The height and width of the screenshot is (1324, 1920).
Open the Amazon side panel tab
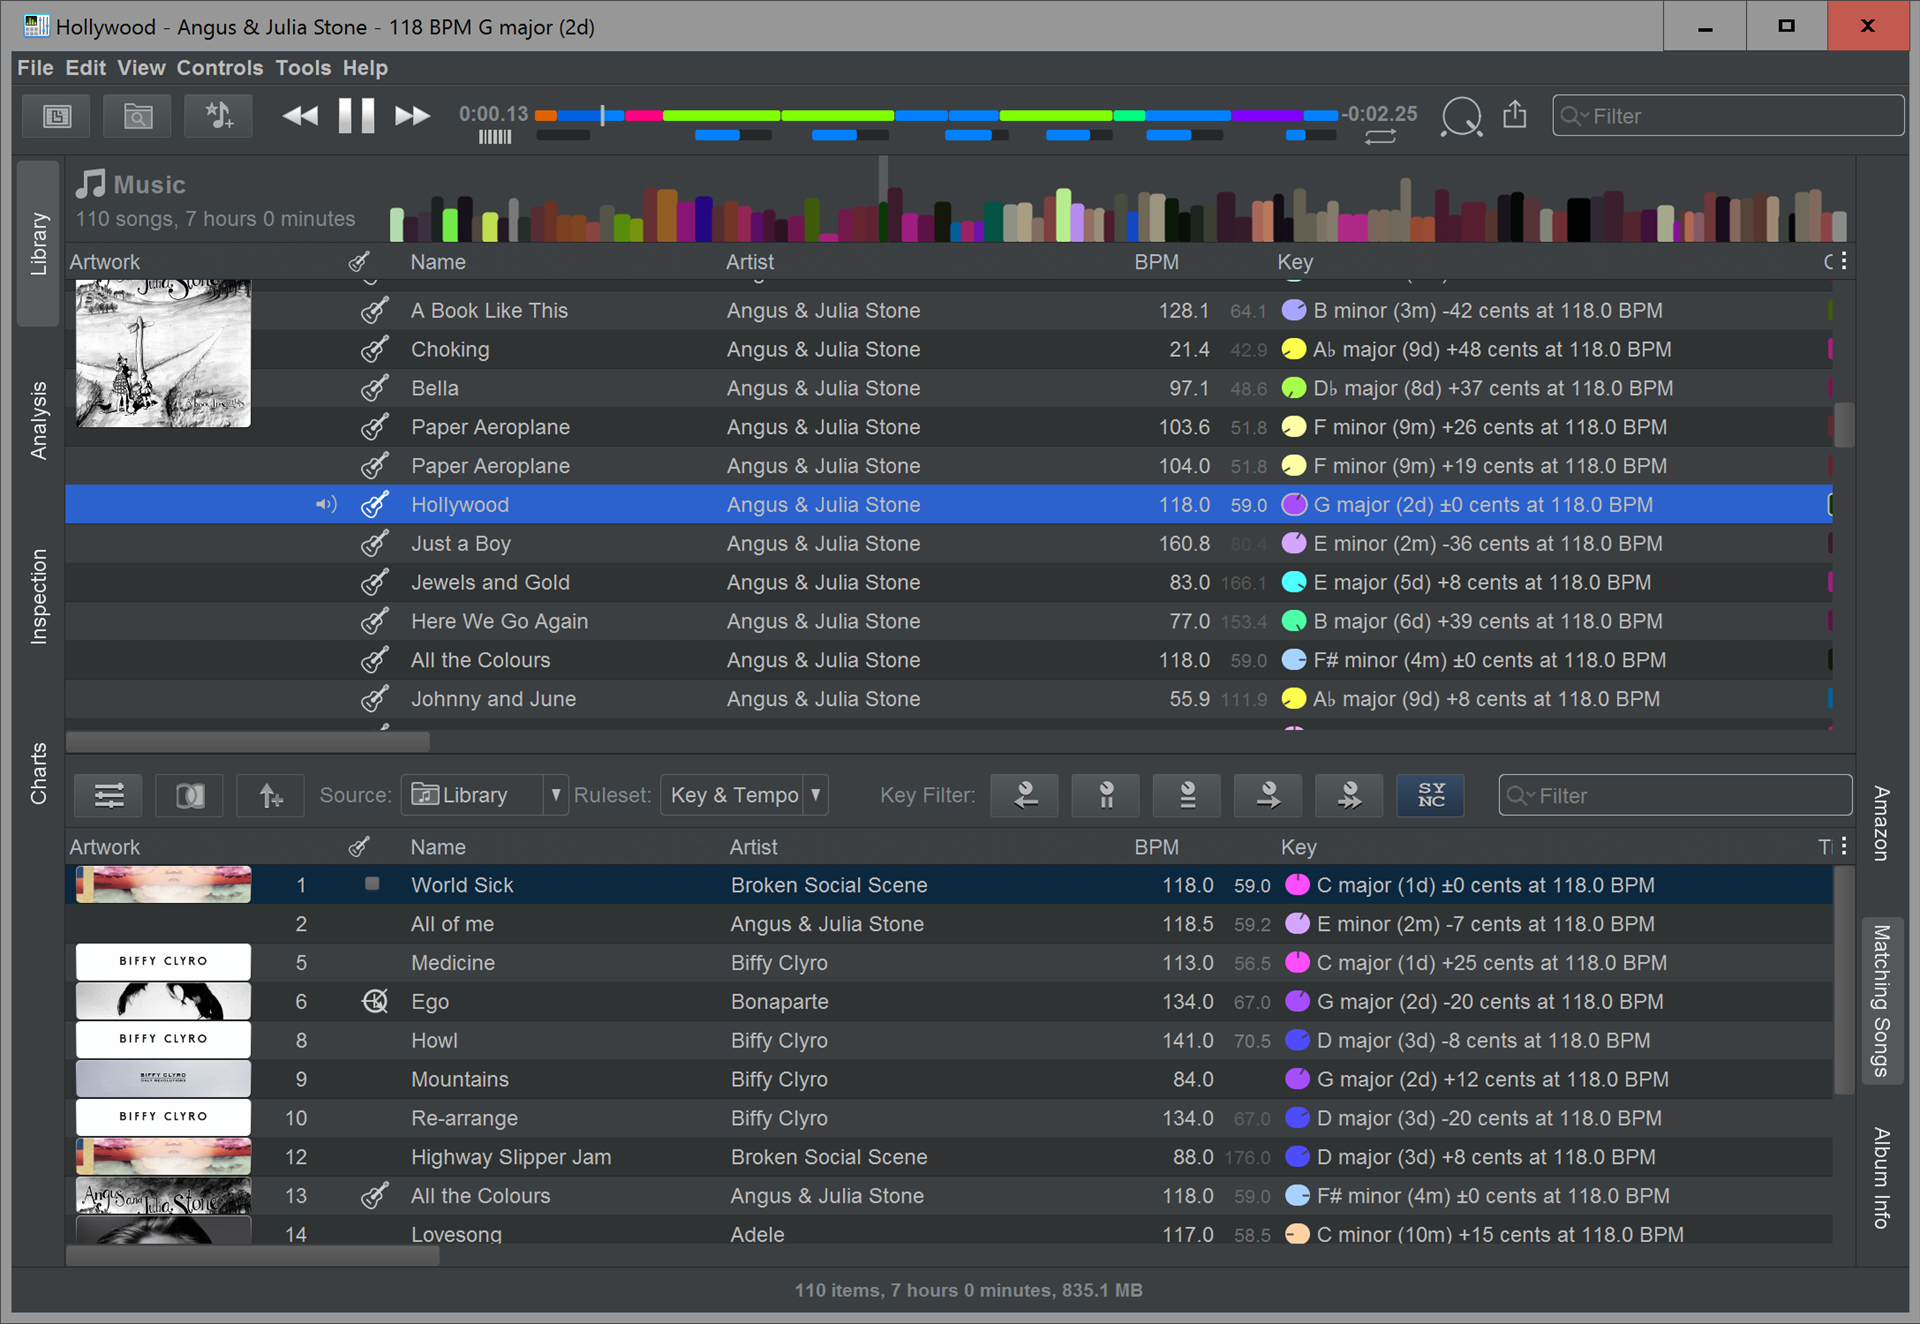(1881, 823)
